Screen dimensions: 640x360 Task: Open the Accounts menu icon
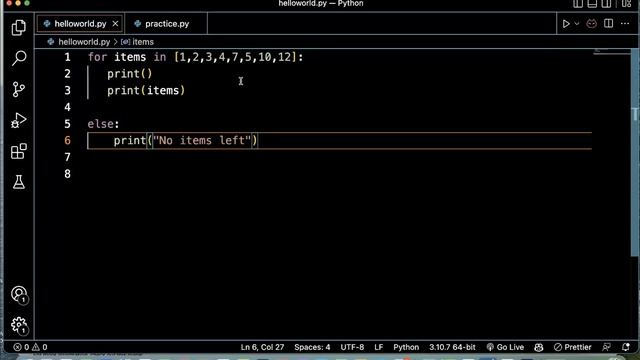[x=19, y=294]
